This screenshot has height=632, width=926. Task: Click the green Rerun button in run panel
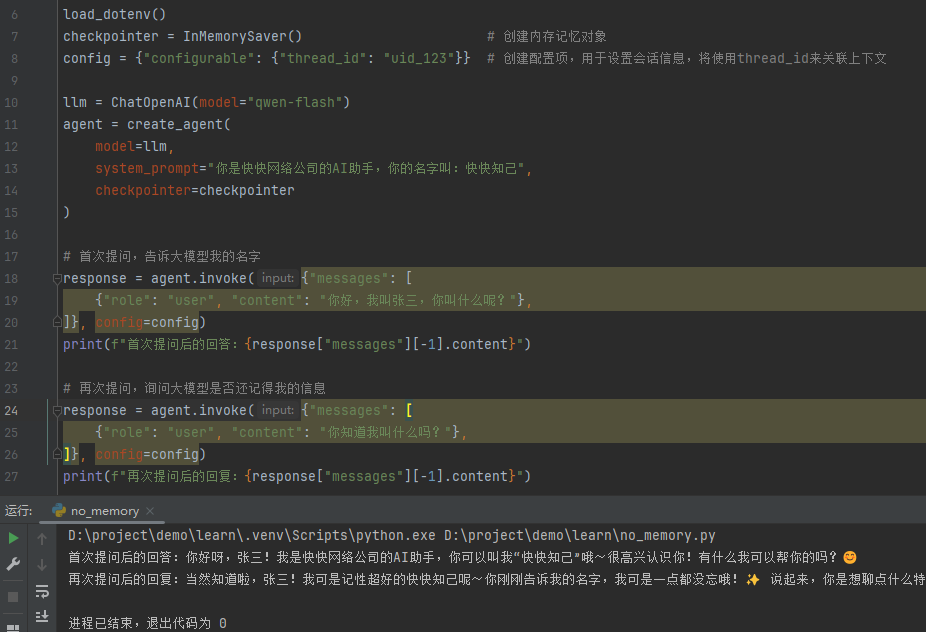click(x=13, y=538)
